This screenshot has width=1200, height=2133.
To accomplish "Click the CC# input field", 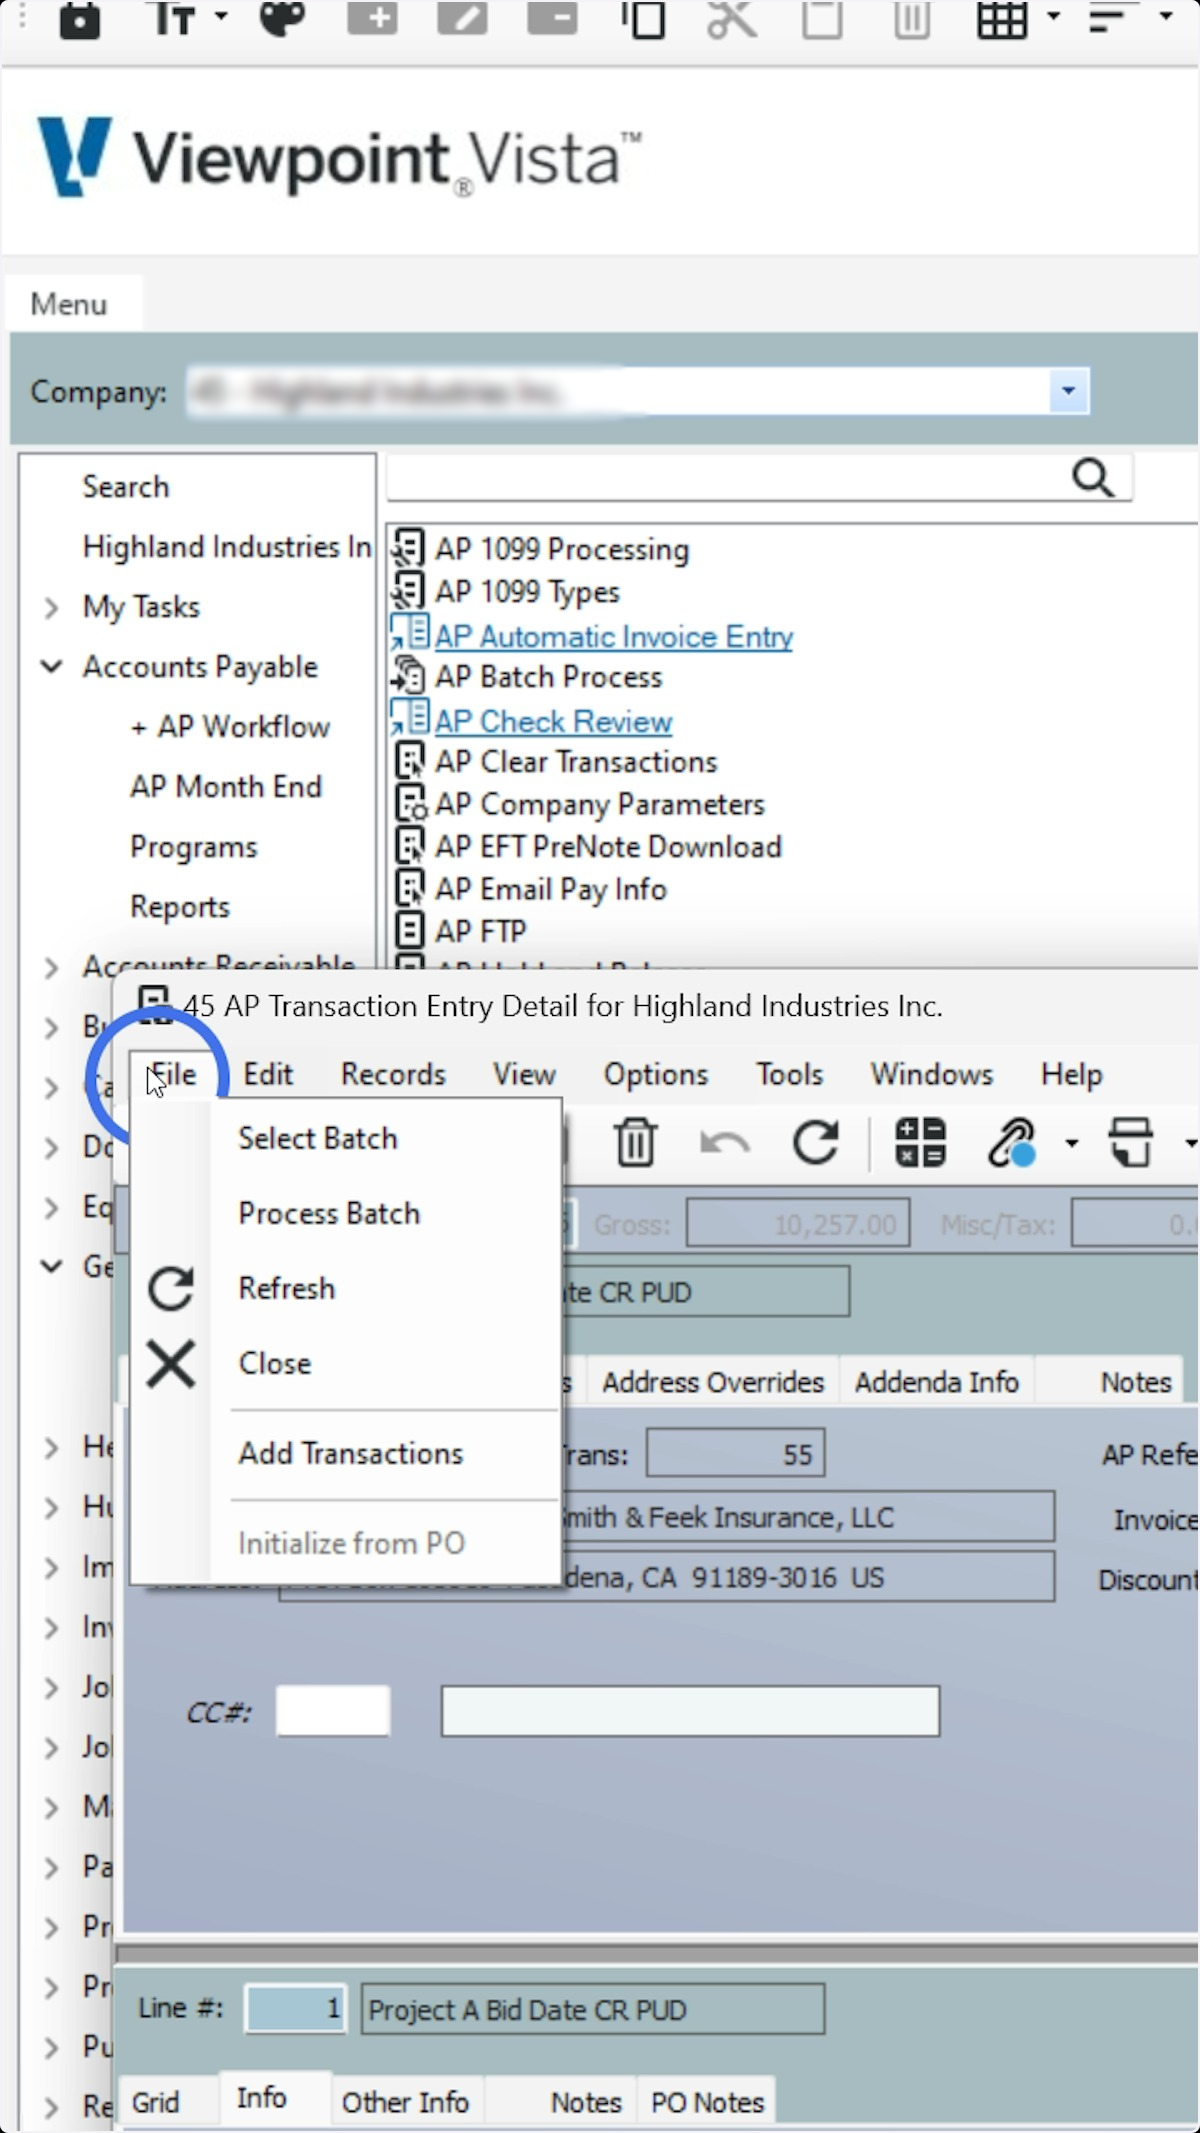I will pyautogui.click(x=333, y=1711).
